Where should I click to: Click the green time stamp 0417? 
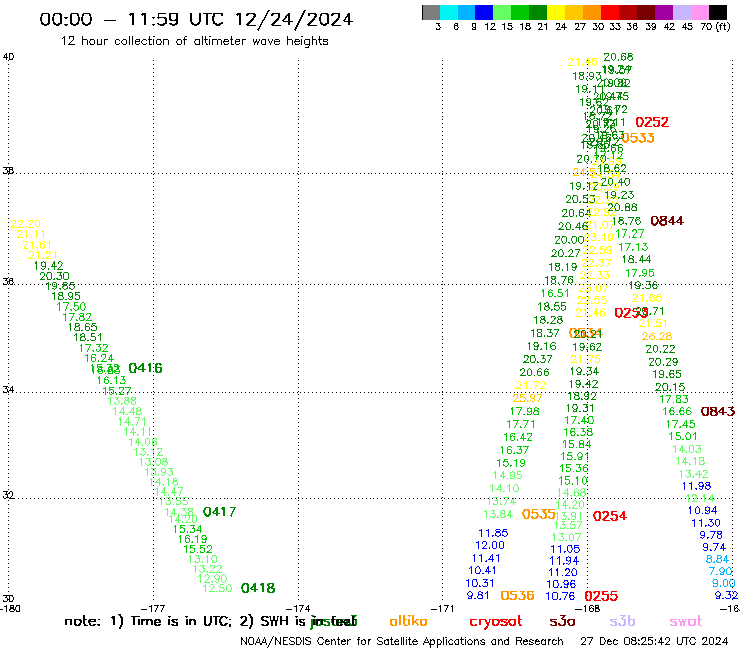pos(219,512)
